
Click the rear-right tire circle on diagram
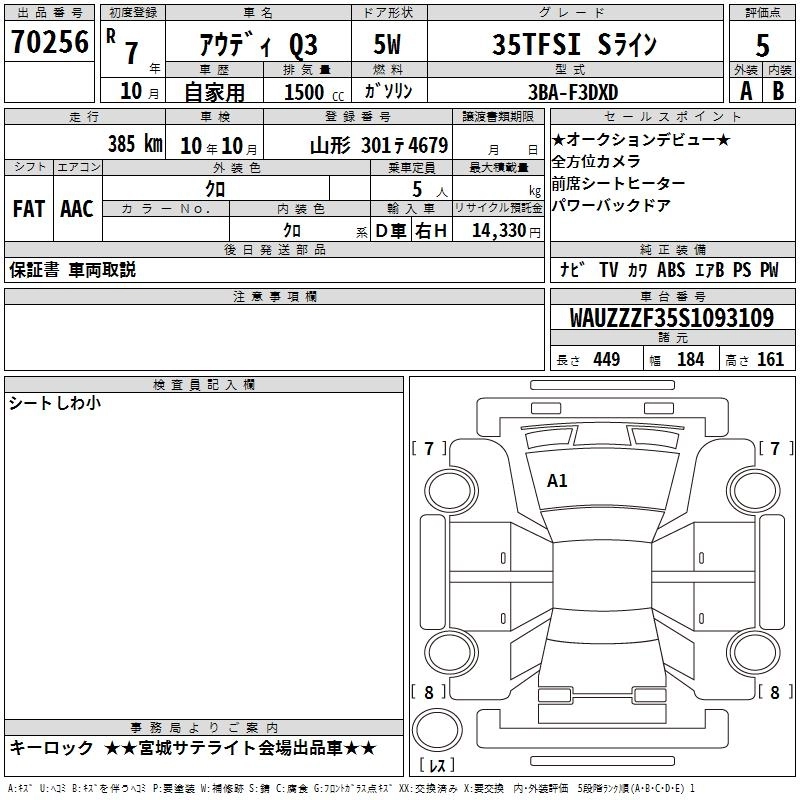click(753, 653)
